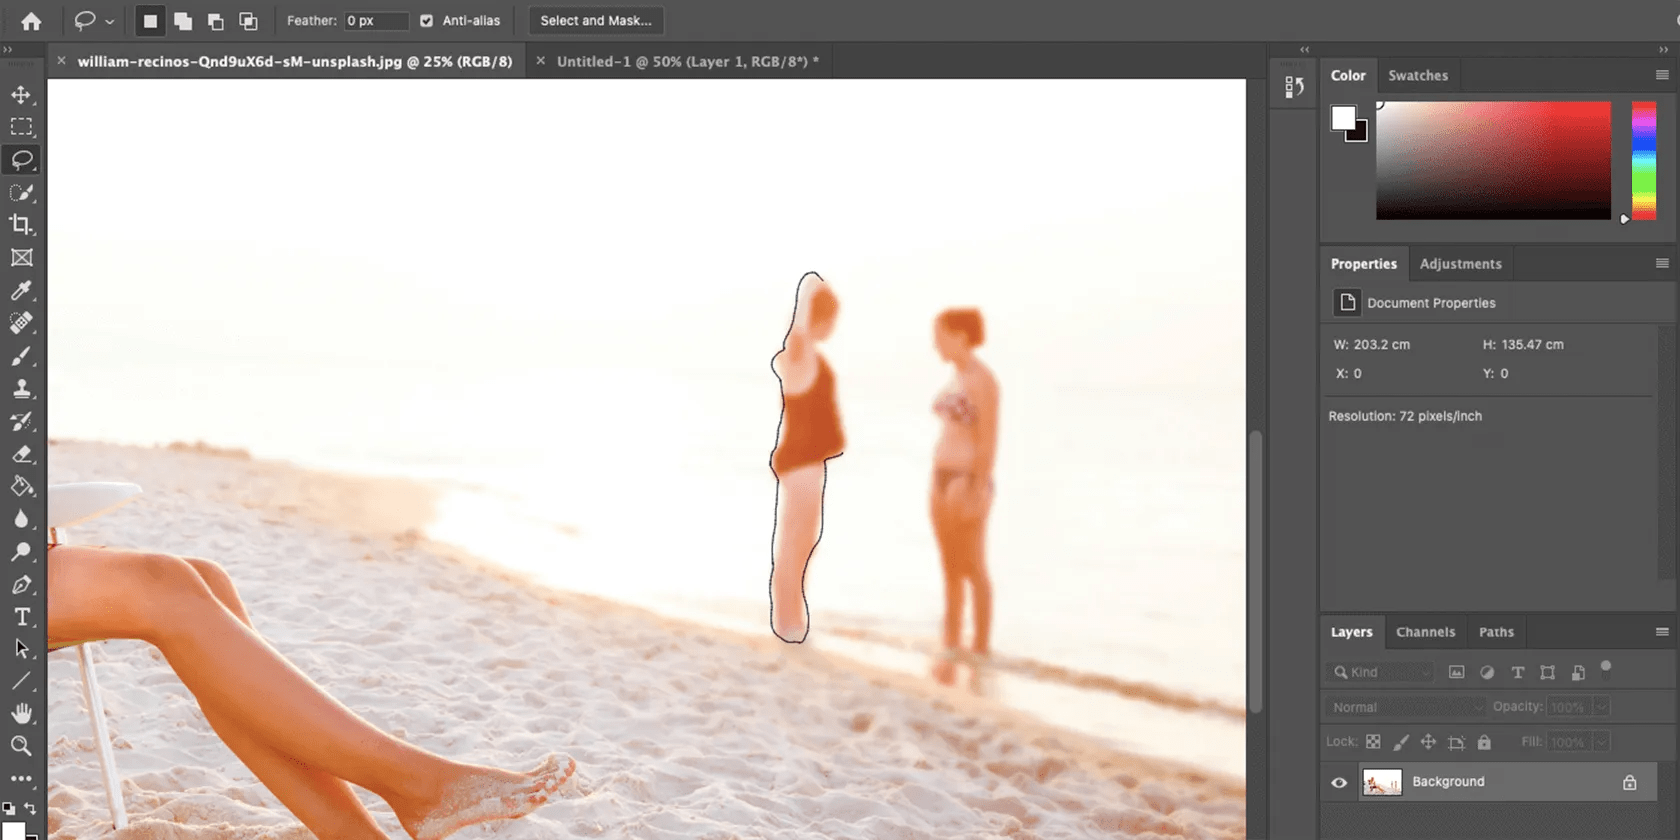The height and width of the screenshot is (840, 1680).
Task: Toggle lock transparent pixels icon
Action: (x=1373, y=742)
